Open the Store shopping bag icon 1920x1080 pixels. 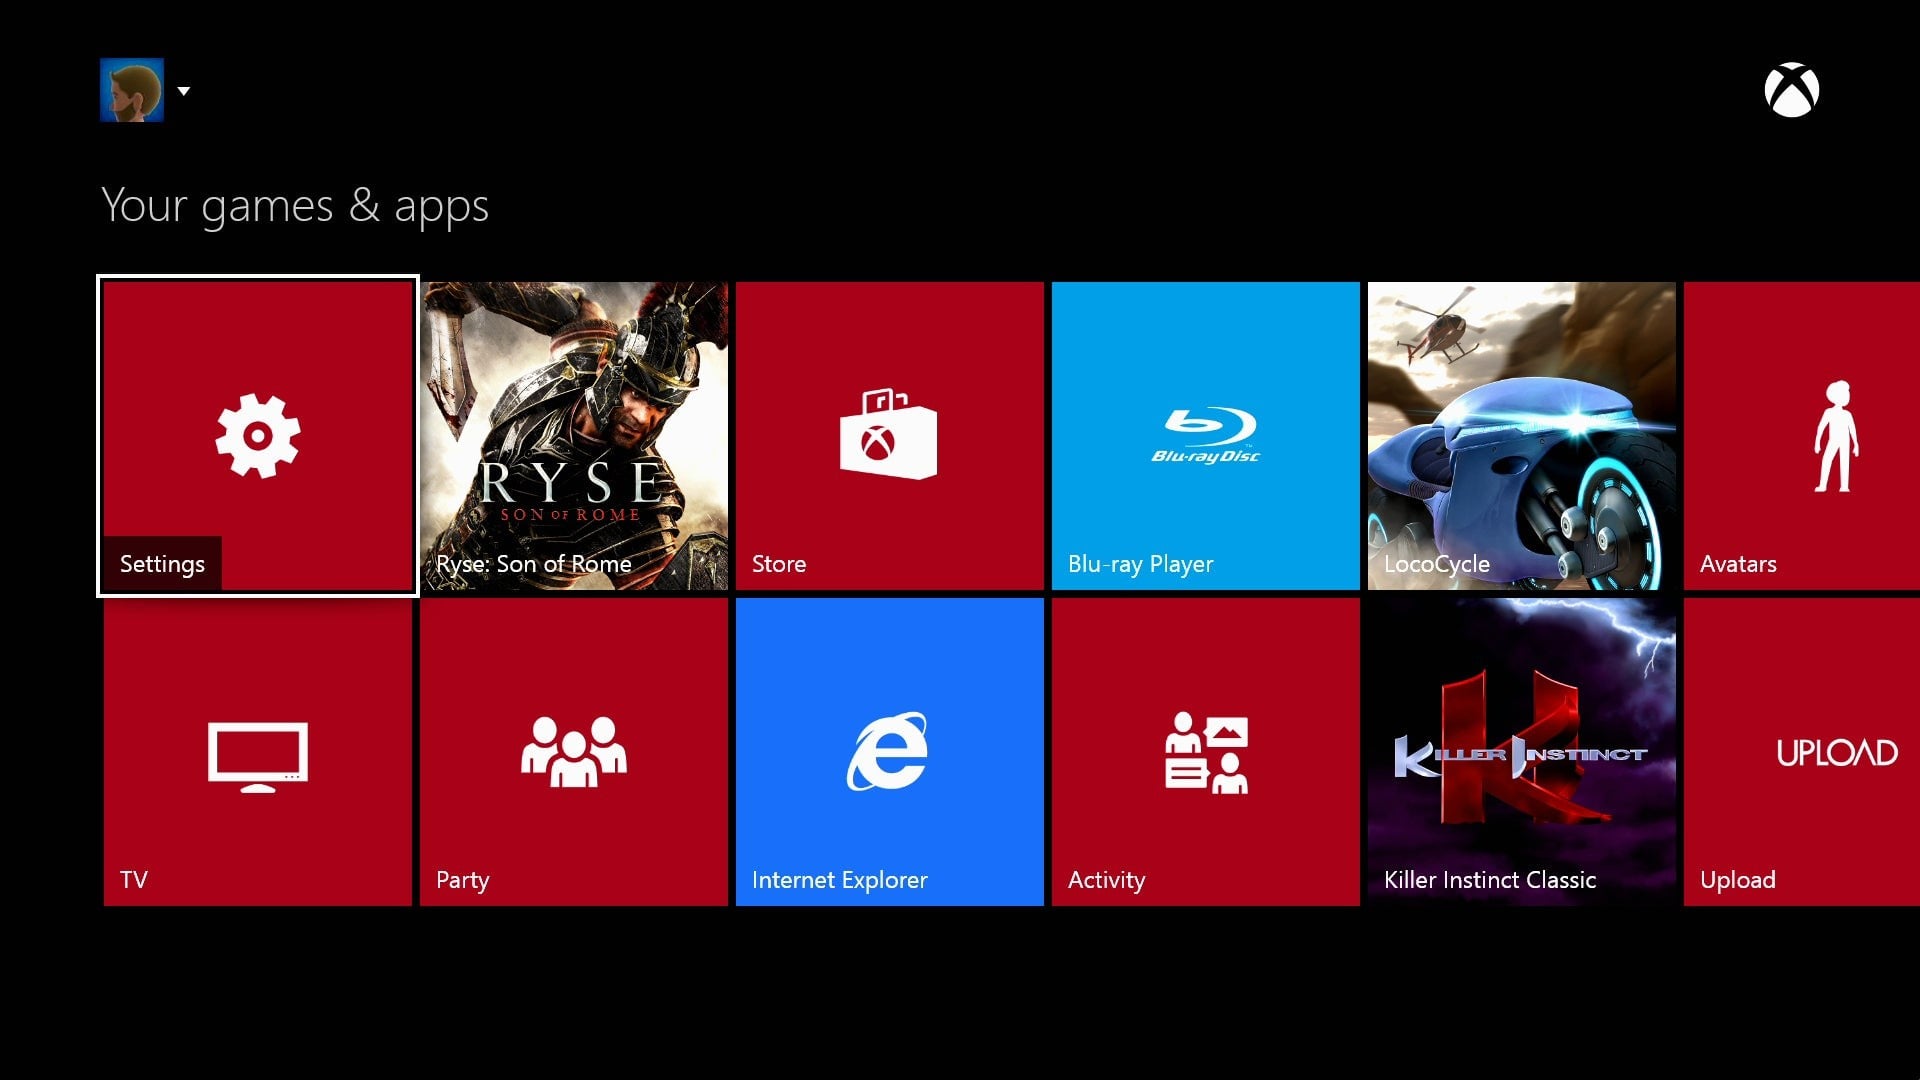pos(888,435)
